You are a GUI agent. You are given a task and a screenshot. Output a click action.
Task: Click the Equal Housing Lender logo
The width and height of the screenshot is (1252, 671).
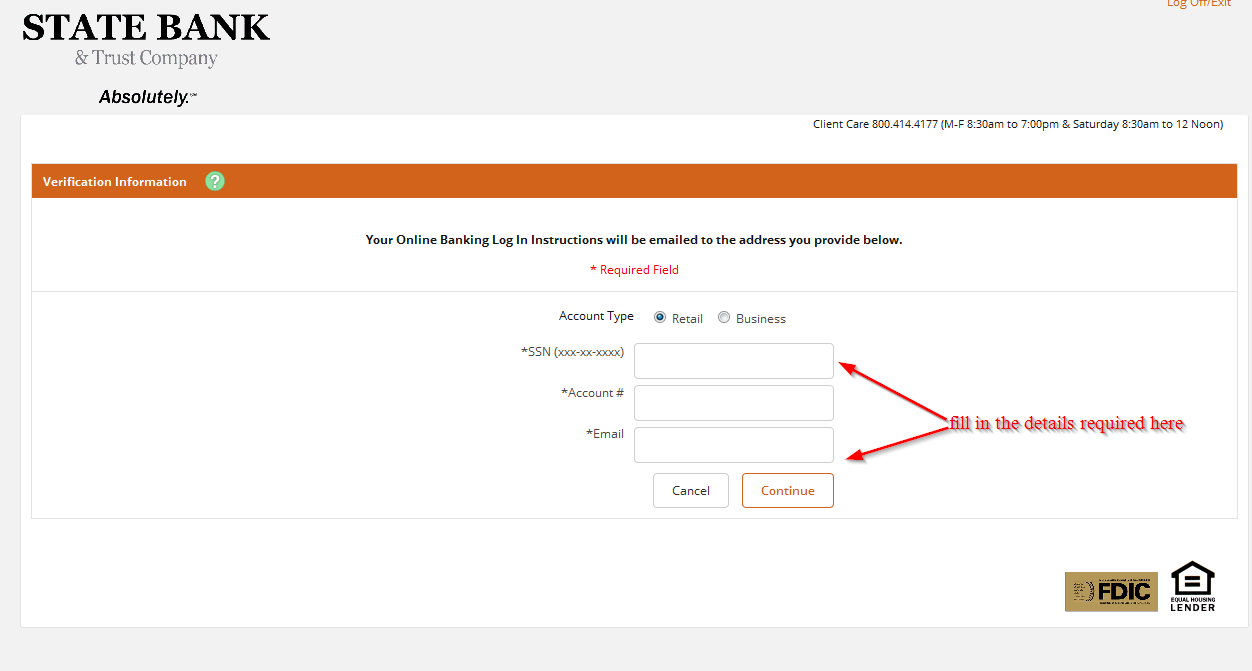(1193, 586)
